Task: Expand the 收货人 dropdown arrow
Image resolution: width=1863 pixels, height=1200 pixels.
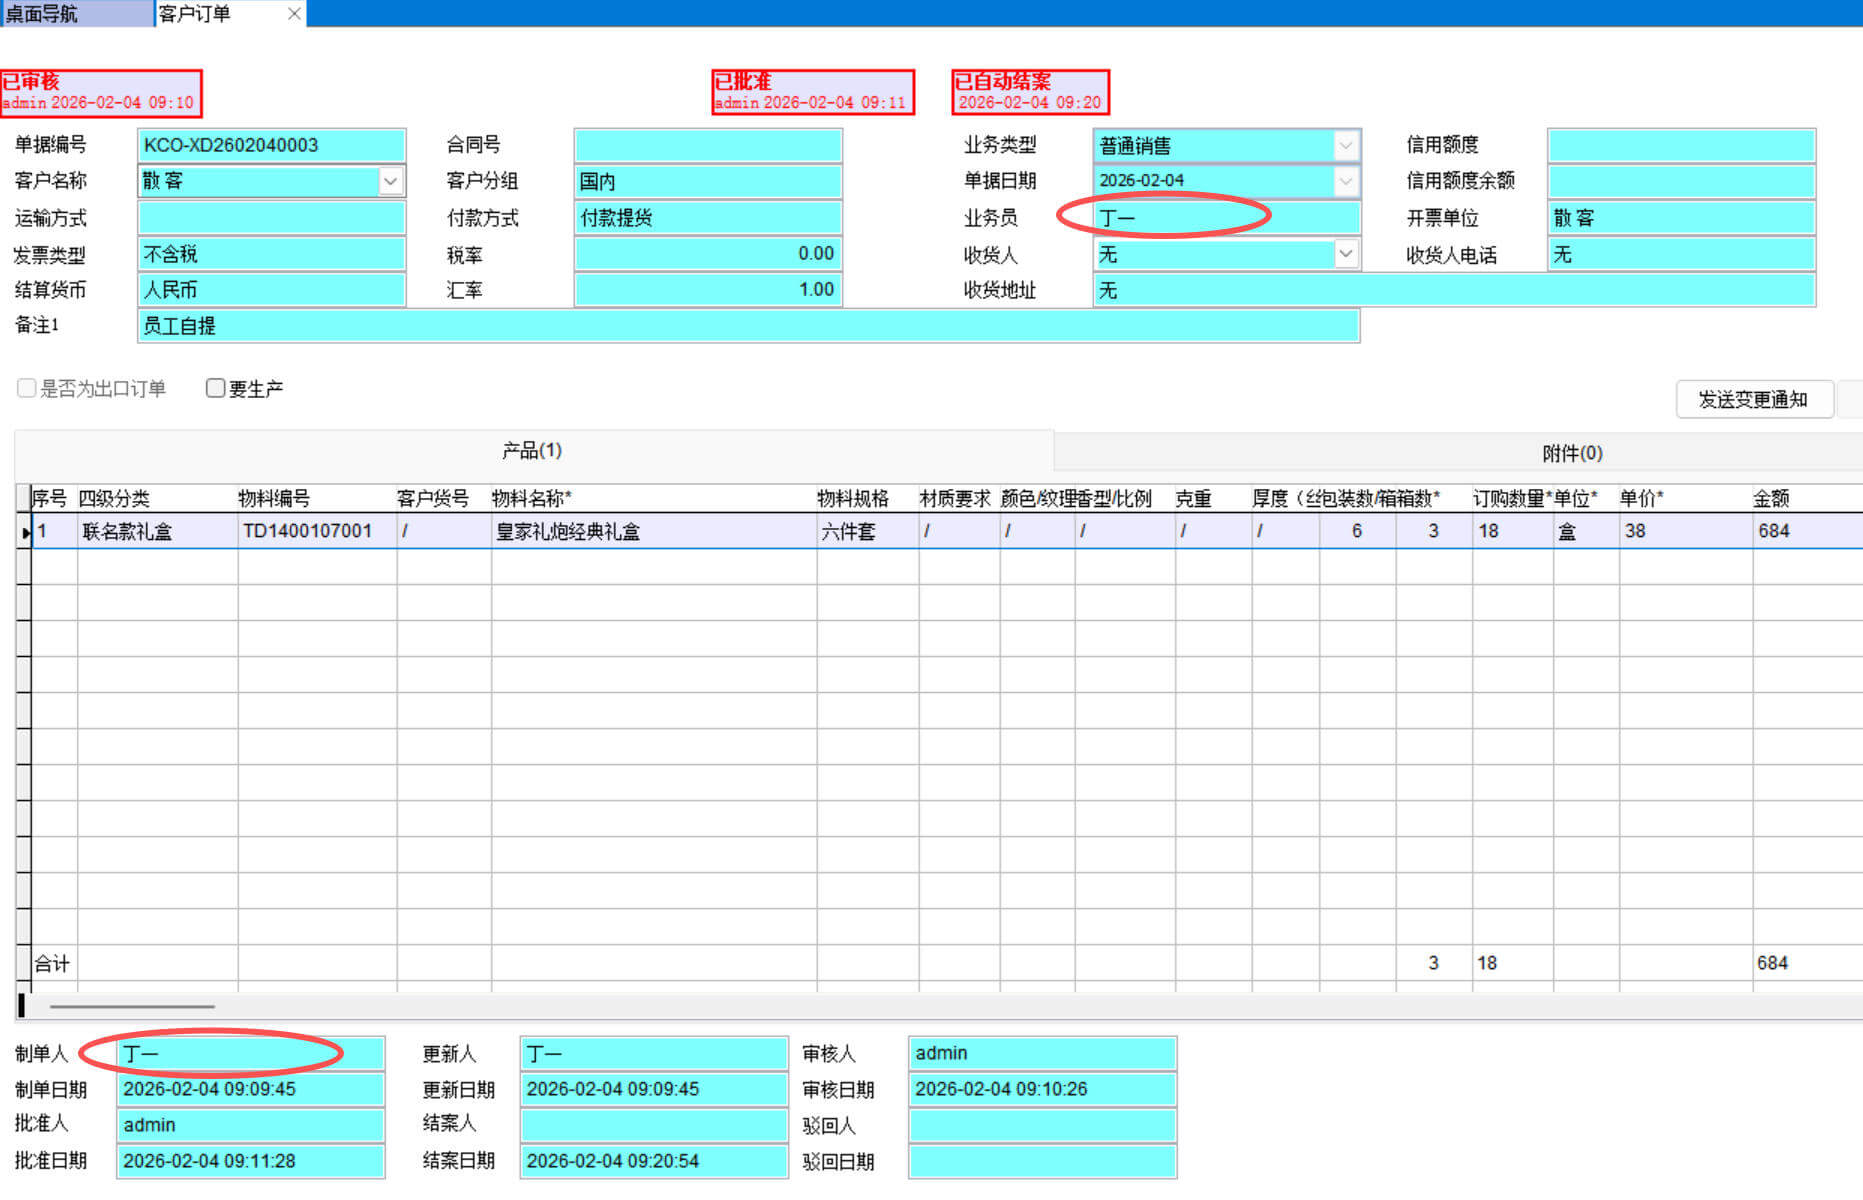Action: click(x=1346, y=254)
